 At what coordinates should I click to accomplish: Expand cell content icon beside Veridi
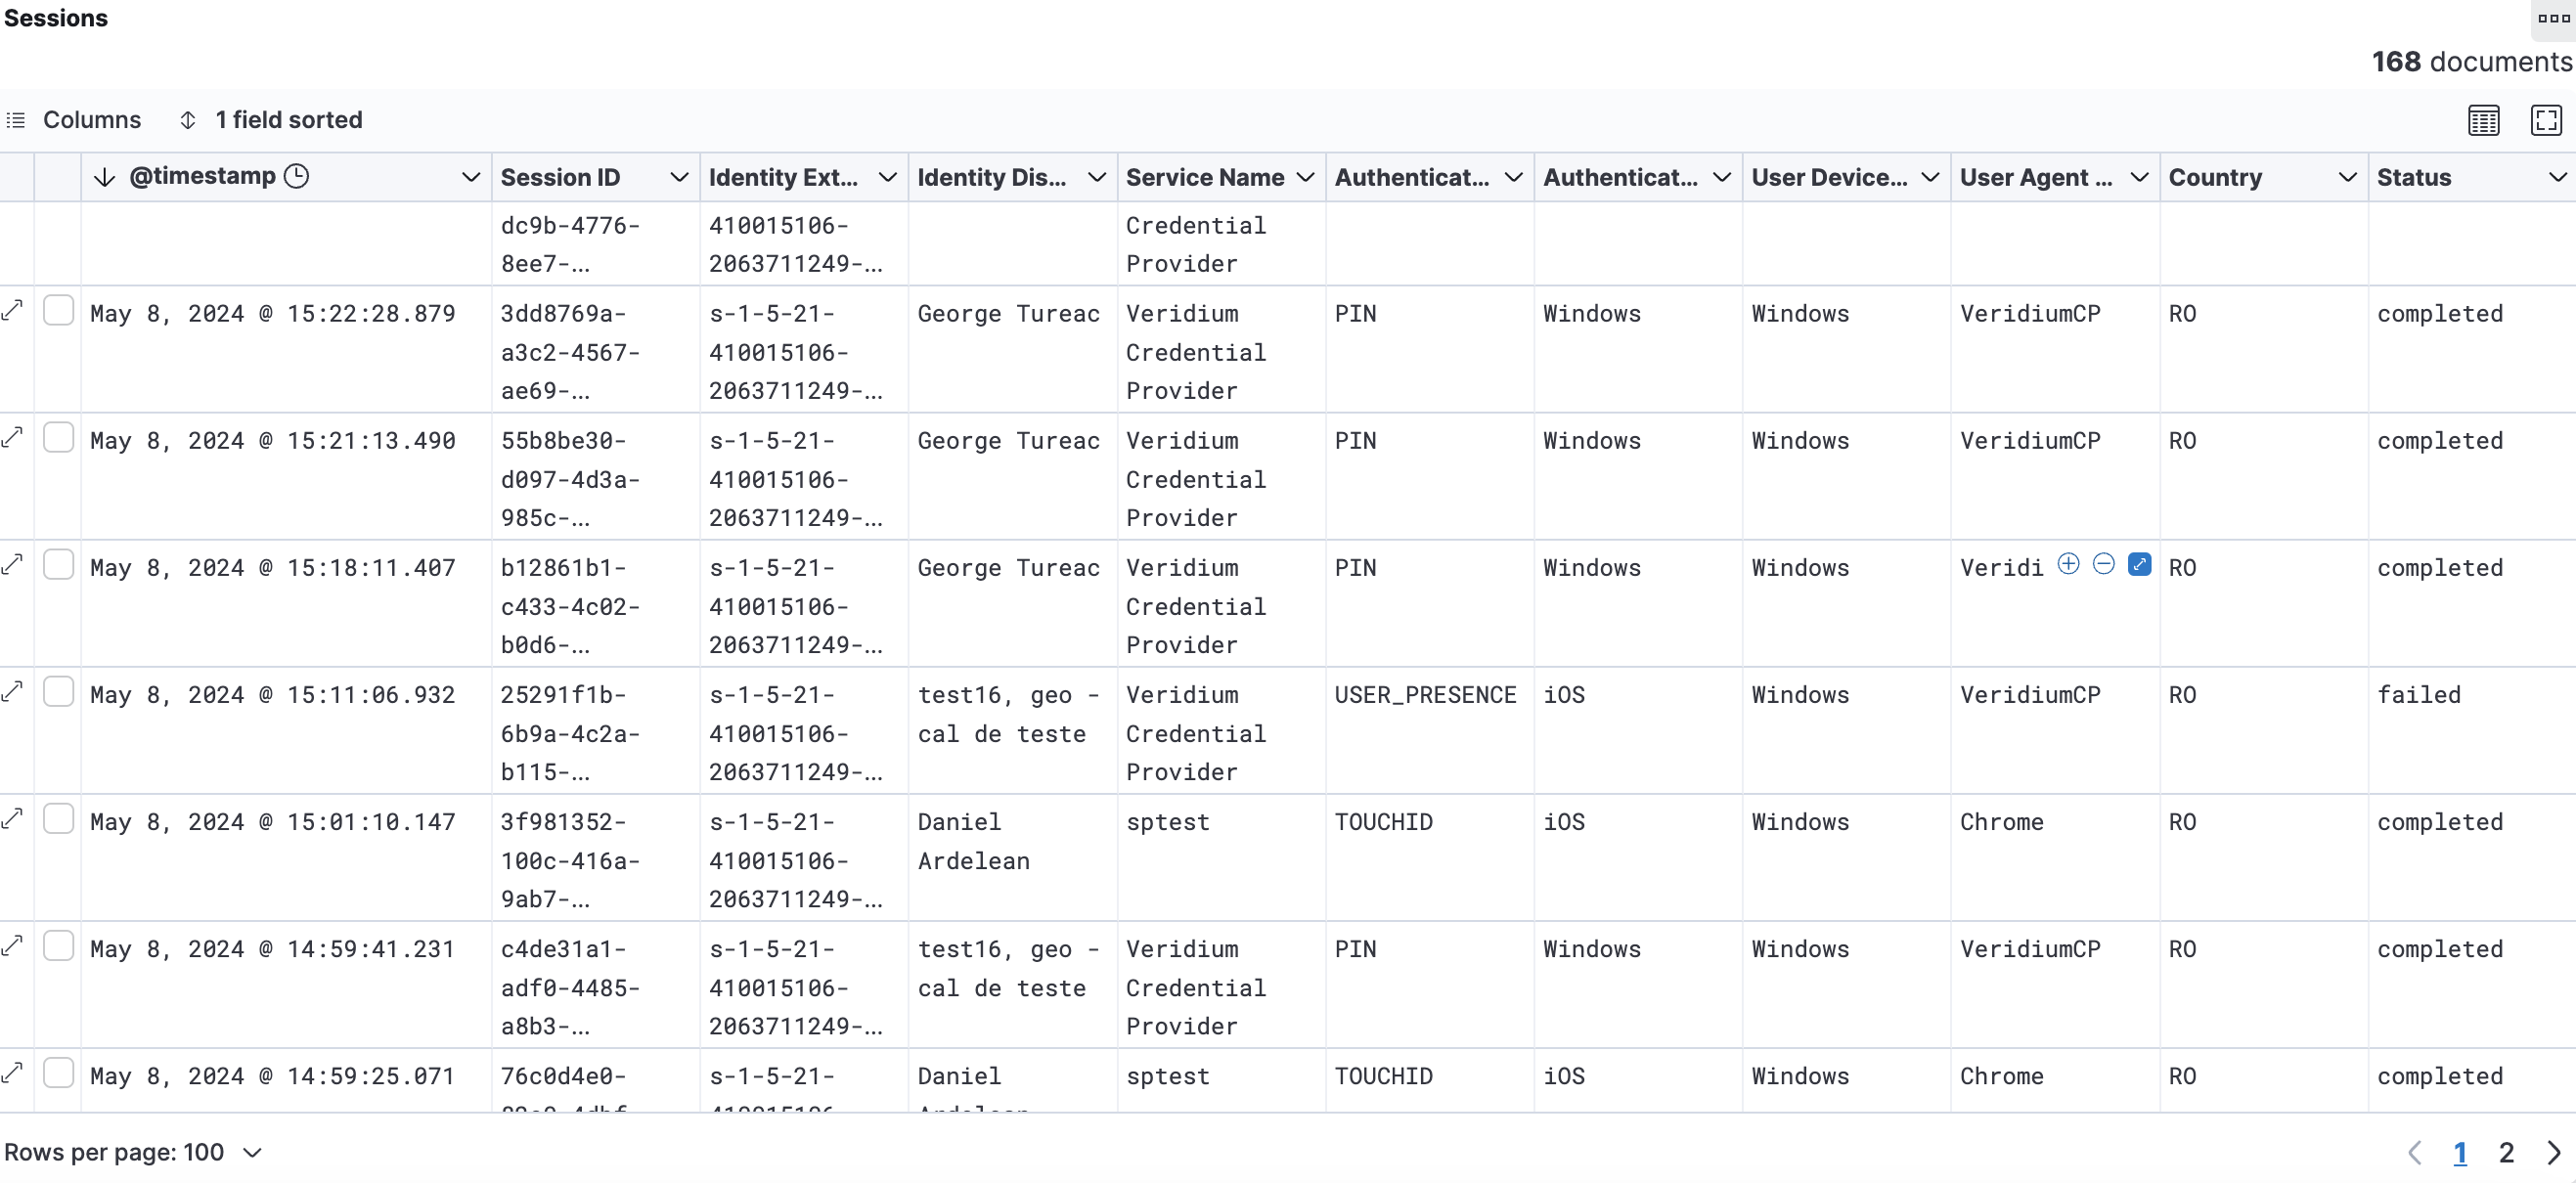(2139, 564)
